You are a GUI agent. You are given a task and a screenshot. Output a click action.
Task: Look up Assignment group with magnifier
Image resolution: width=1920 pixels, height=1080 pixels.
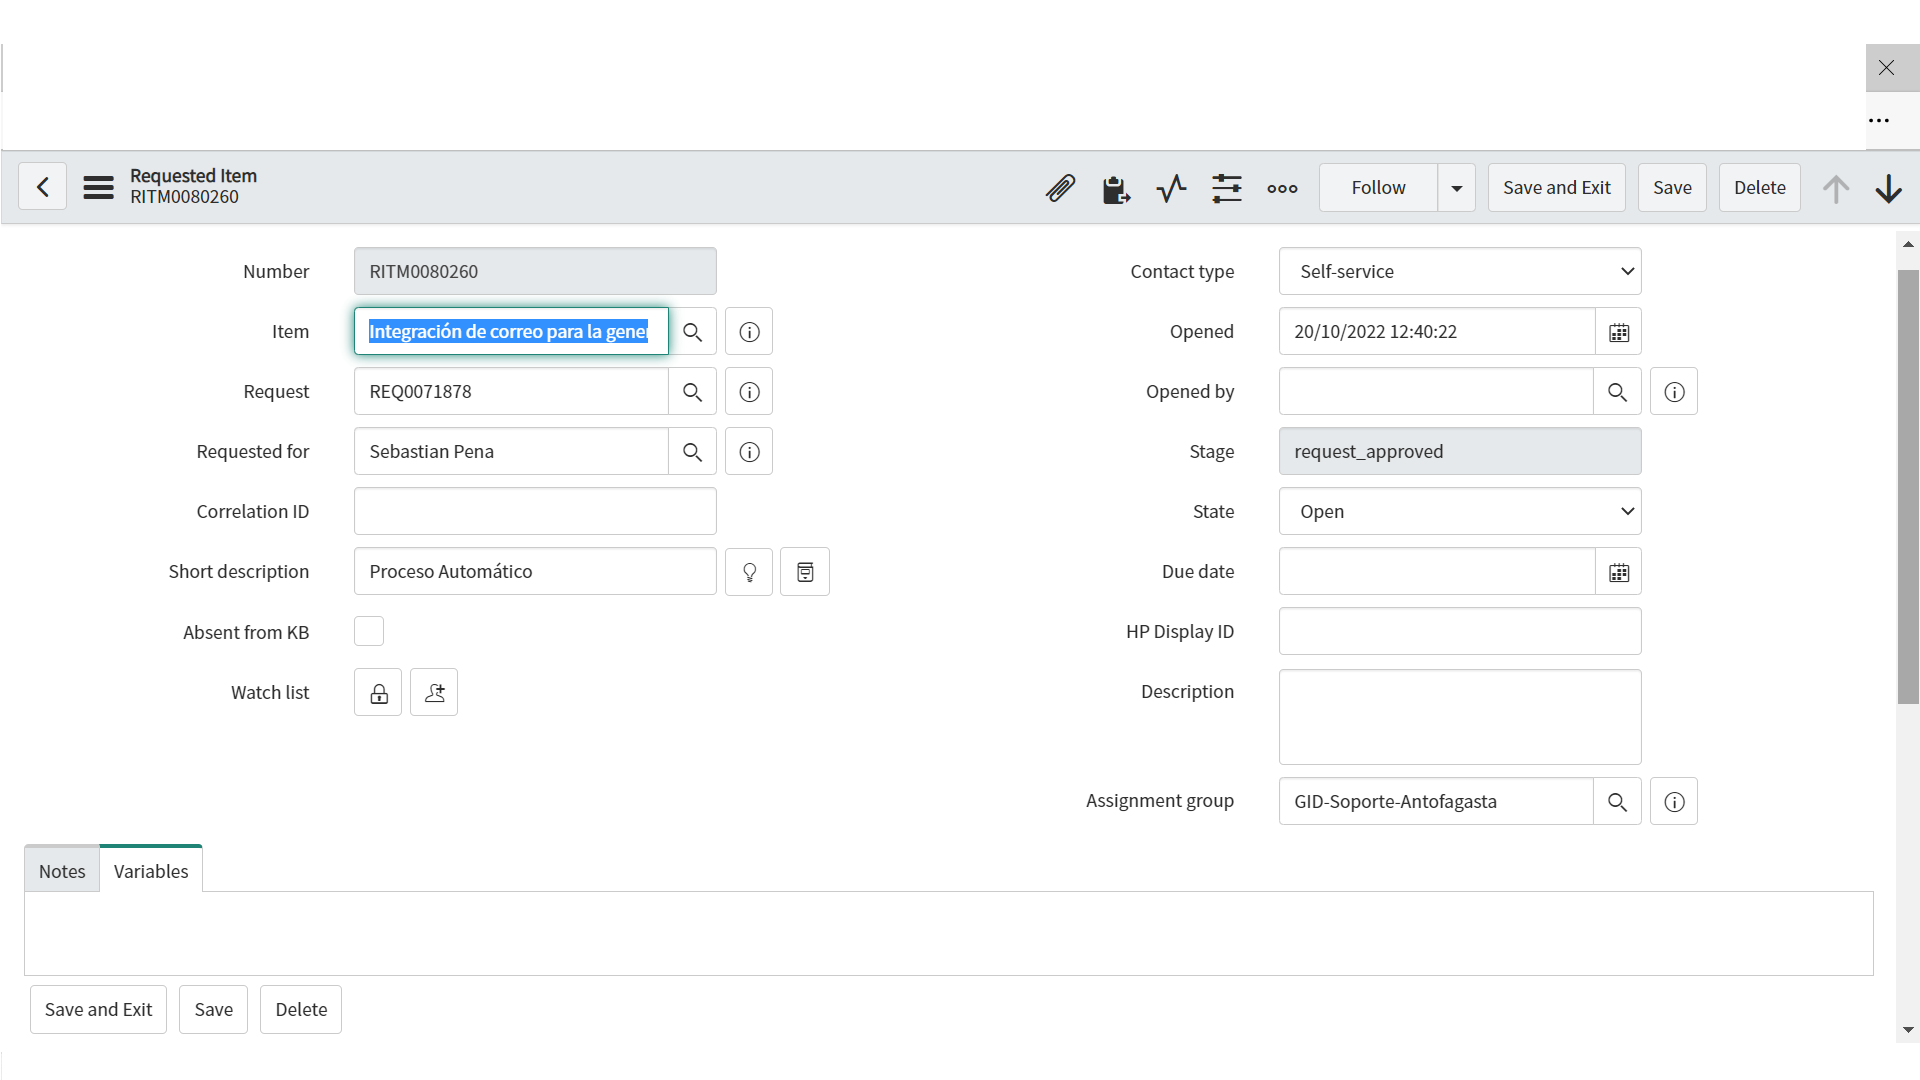coord(1617,801)
